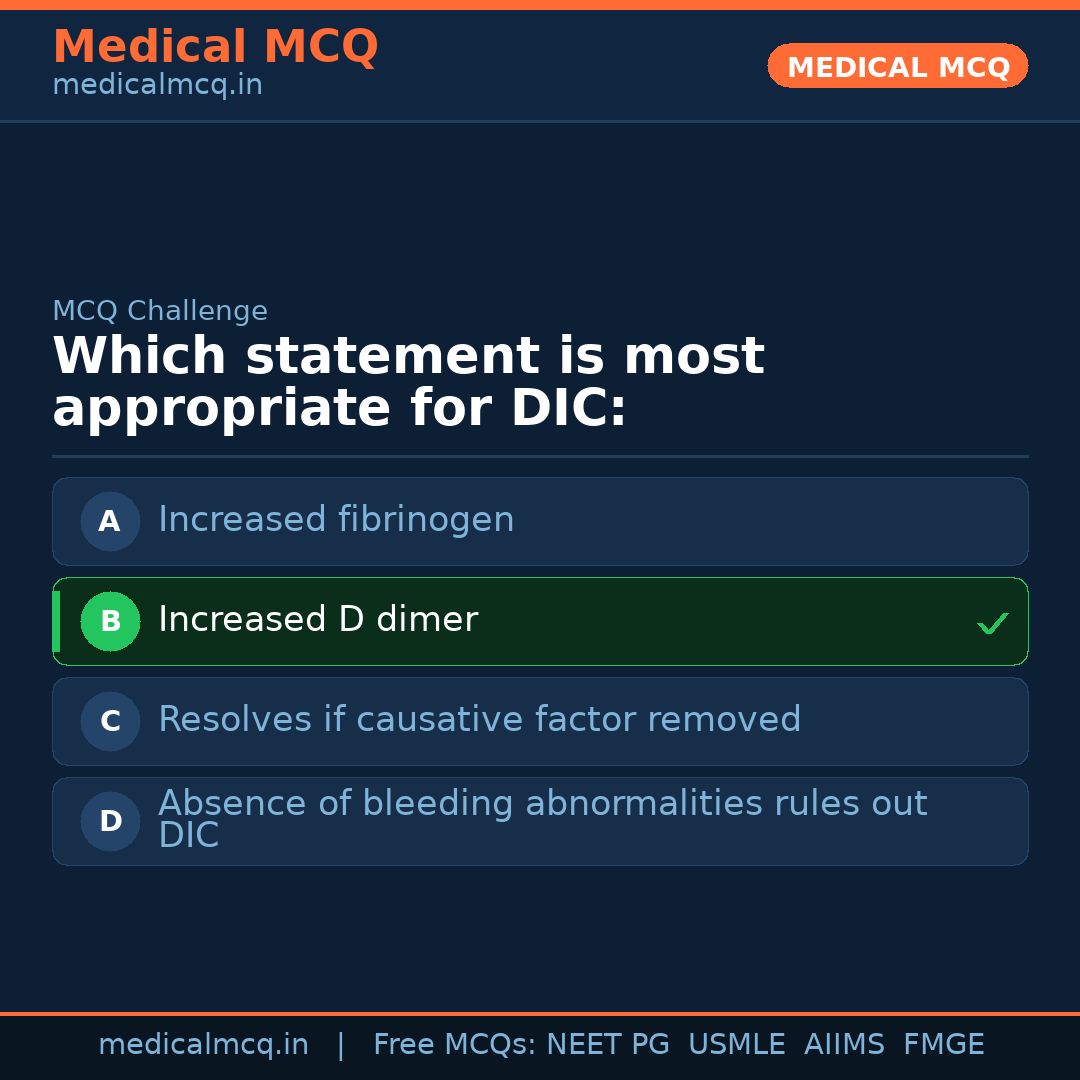Select the circular A option badge icon

tap(110, 521)
